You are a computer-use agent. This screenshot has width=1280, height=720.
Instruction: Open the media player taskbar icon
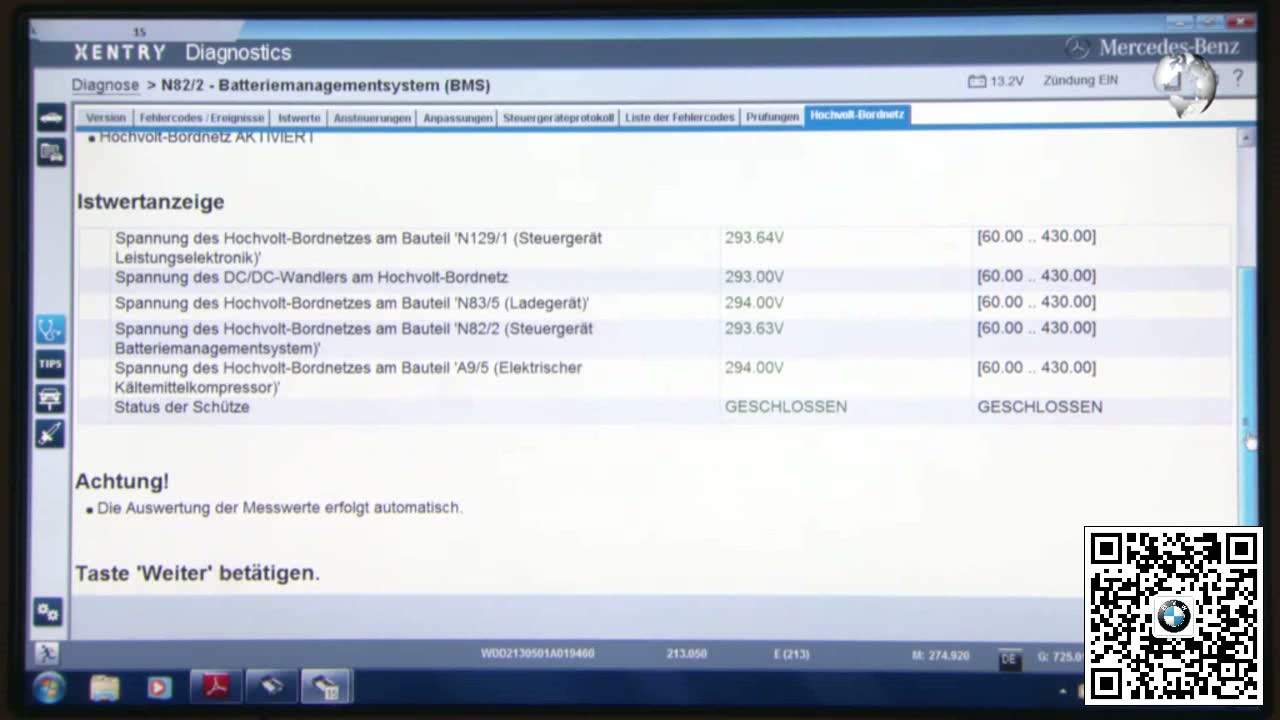159,687
